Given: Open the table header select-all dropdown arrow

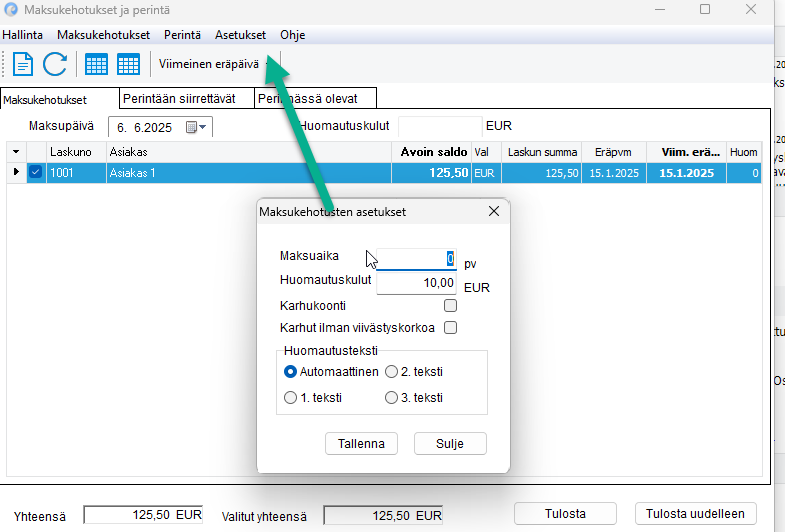Looking at the screenshot, I should pos(16,152).
